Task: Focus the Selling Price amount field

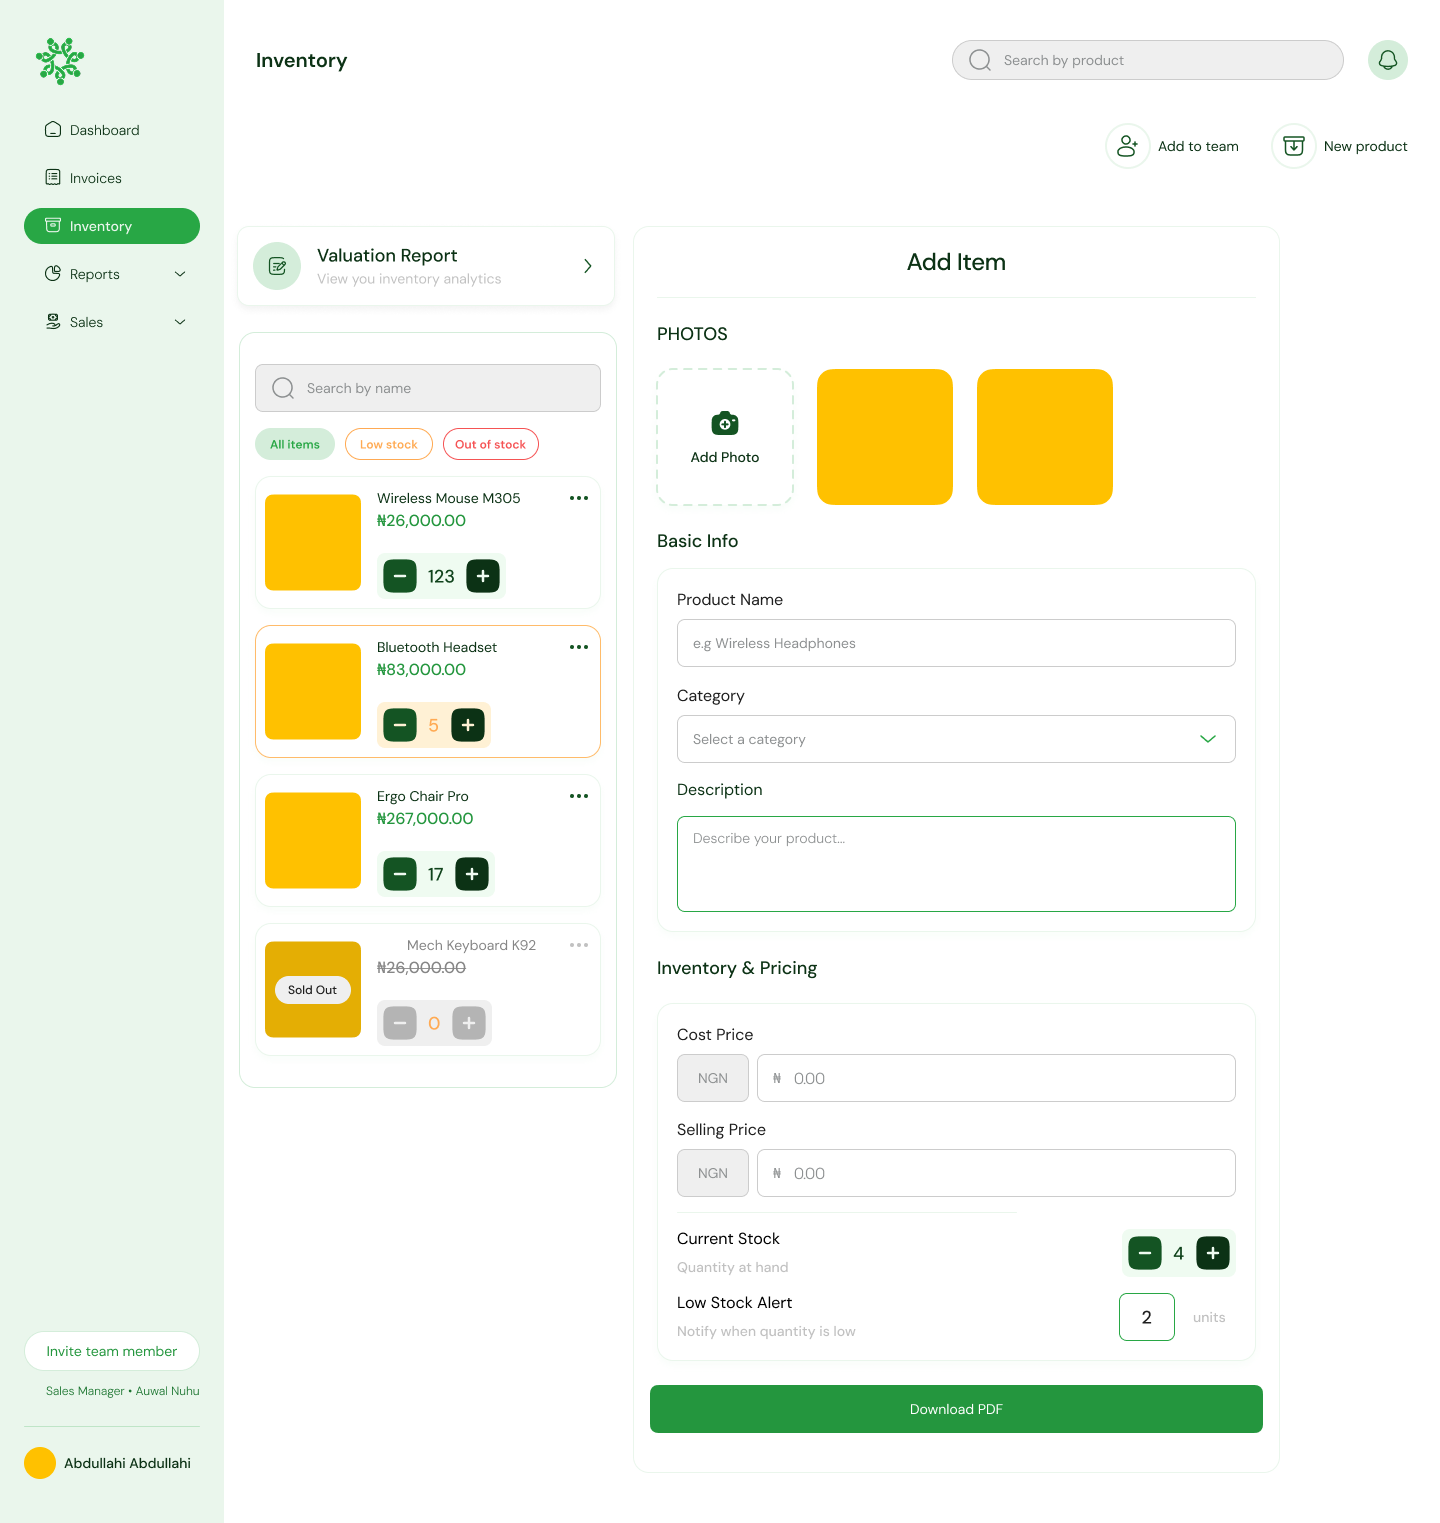Action: (996, 1173)
